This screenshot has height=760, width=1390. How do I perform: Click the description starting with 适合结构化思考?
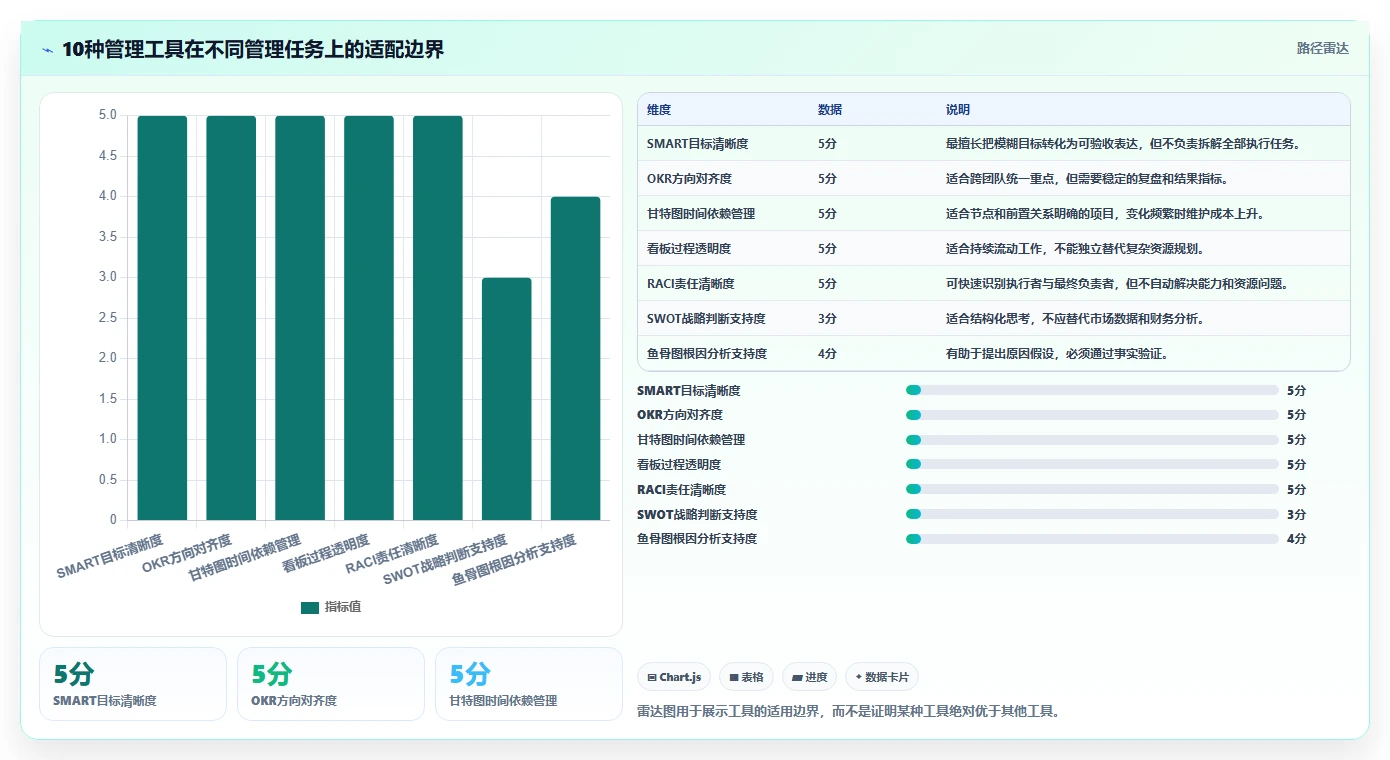(1075, 319)
